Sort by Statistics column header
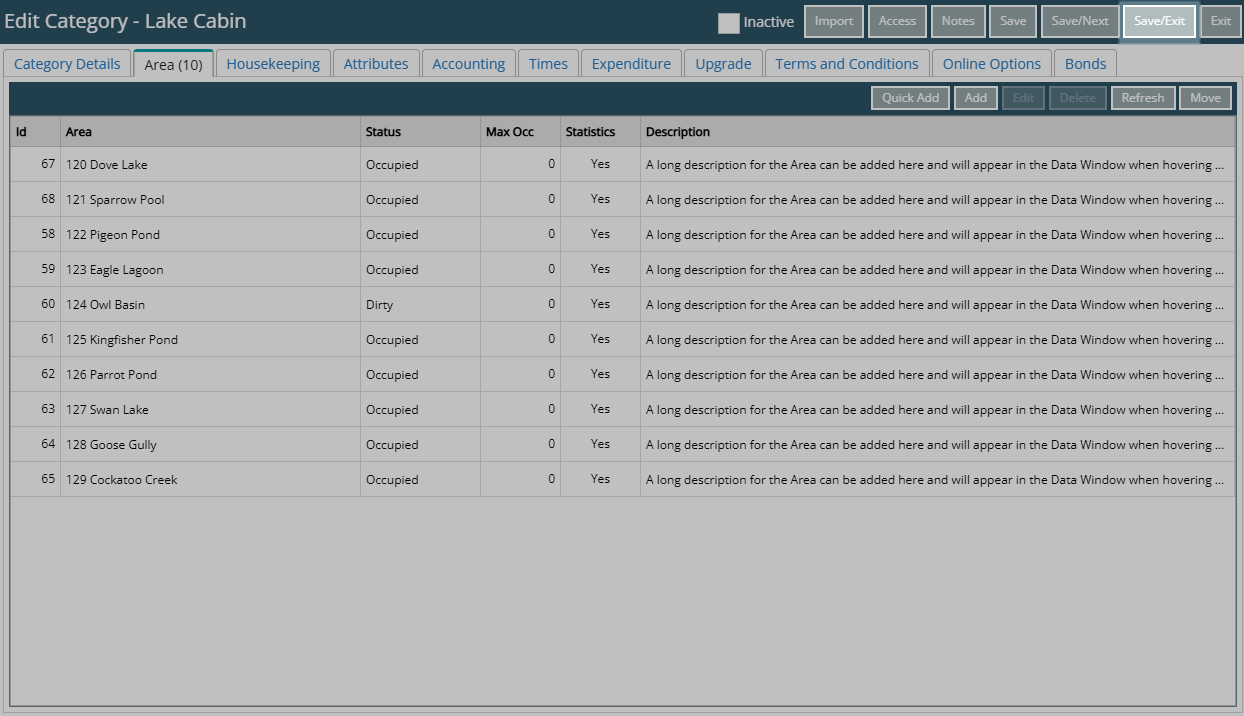The width and height of the screenshot is (1244, 716). coord(600,132)
